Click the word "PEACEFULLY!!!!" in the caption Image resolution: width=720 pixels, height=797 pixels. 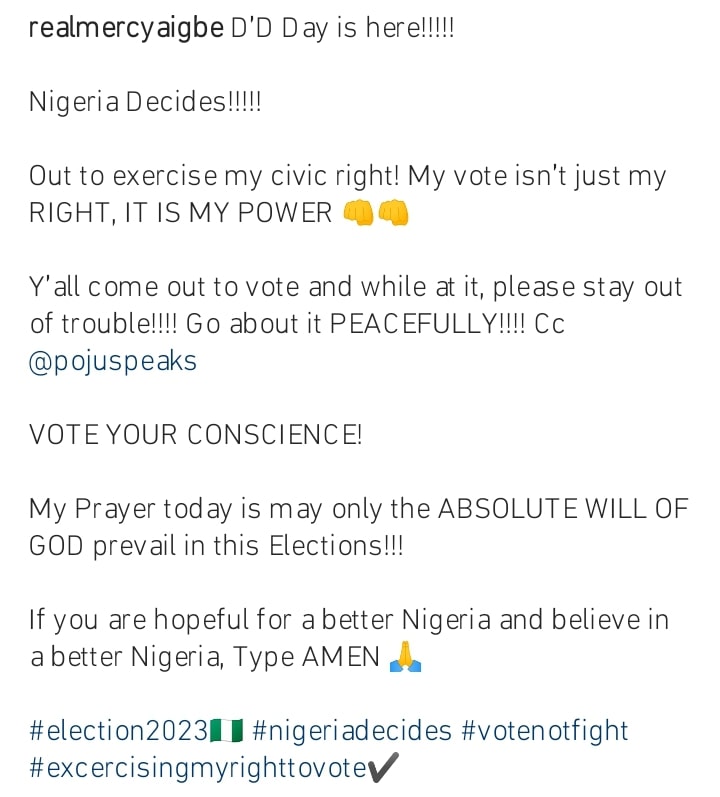point(428,324)
